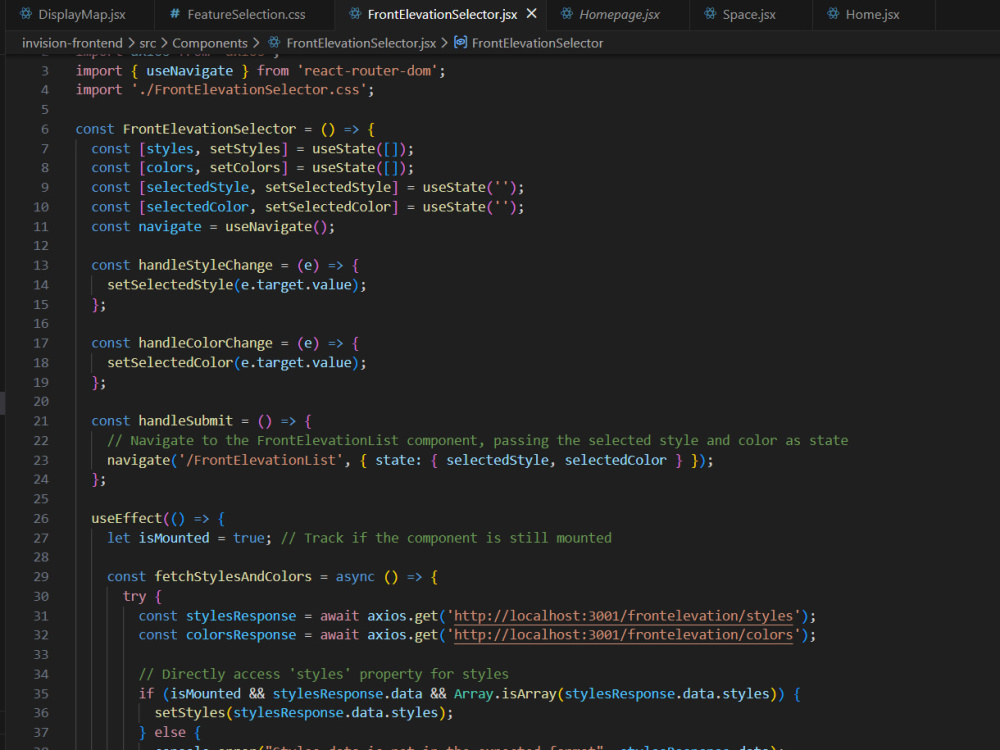Open the FeatureSelection.css tab
Image resolution: width=1000 pixels, height=750 pixels.
click(x=246, y=14)
